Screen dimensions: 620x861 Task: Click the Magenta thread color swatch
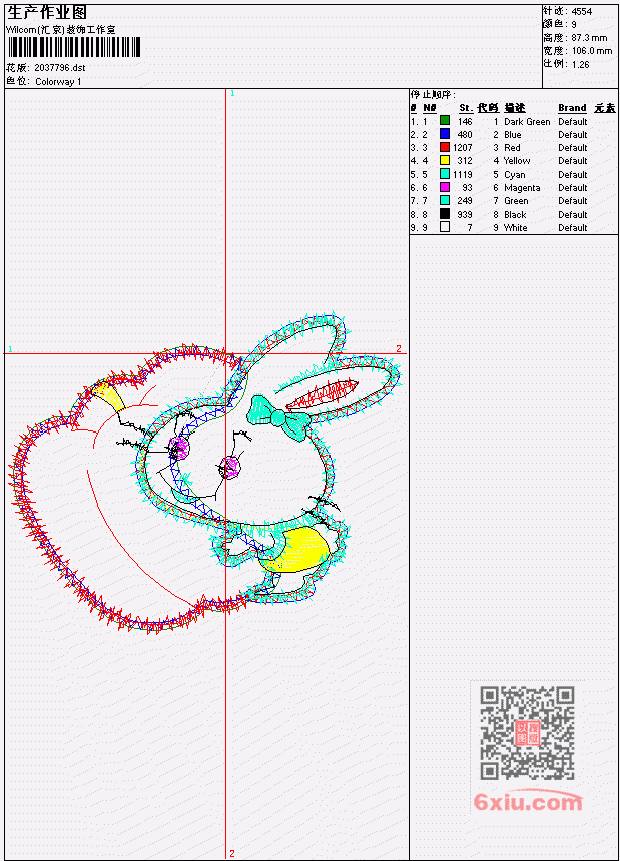445,187
